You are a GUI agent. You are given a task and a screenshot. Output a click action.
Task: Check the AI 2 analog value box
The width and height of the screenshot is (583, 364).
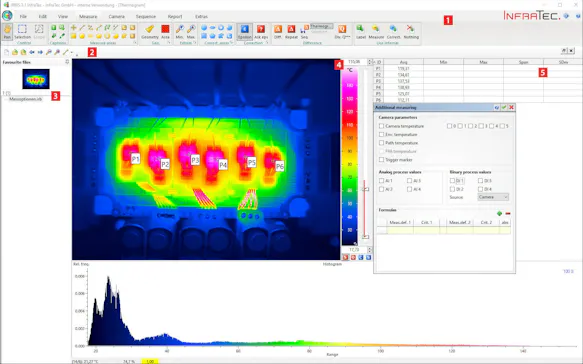pyautogui.click(x=381, y=189)
